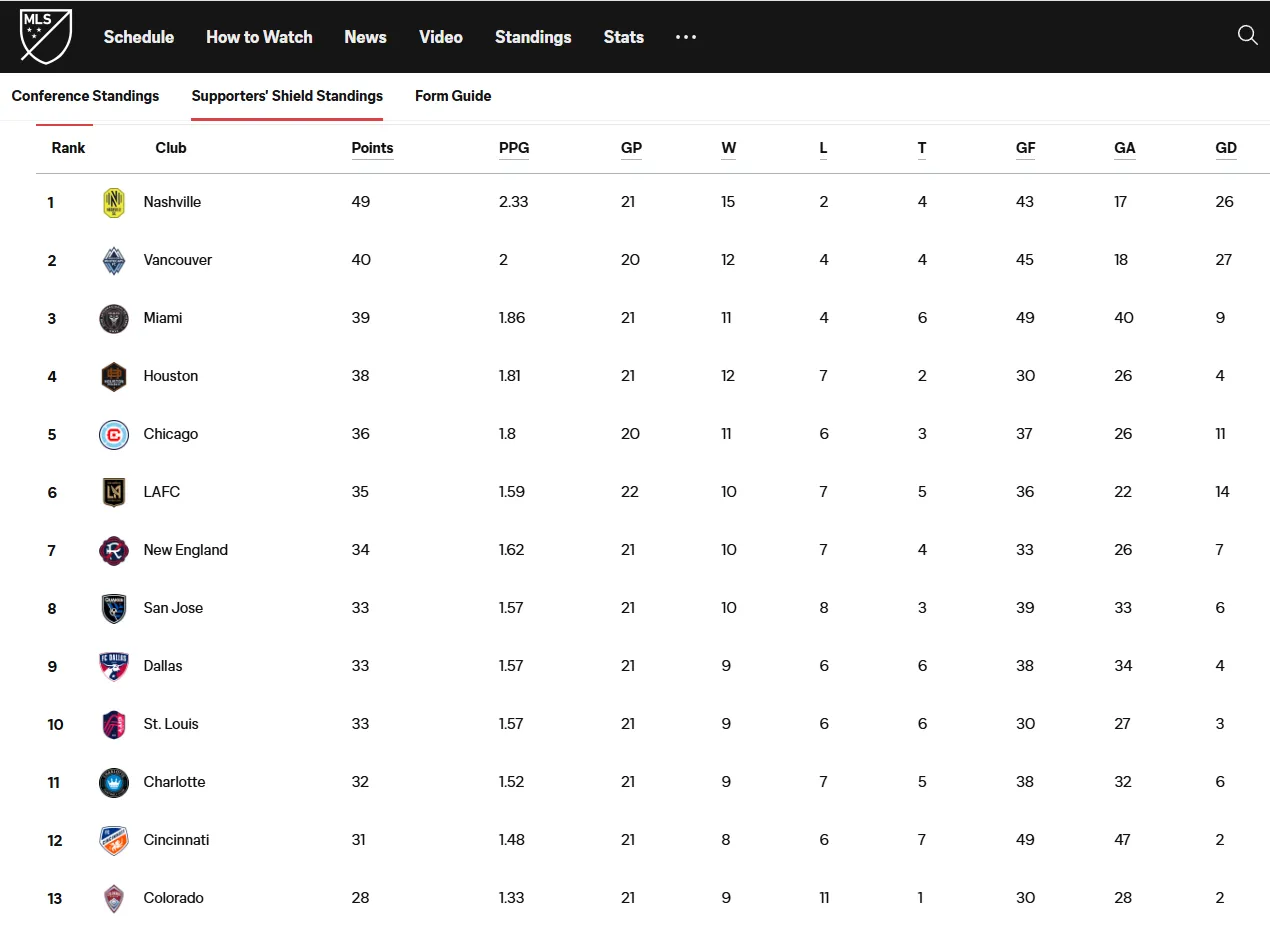This screenshot has width=1270, height=934.
Task: Switch to the Form Guide tab
Action: [453, 96]
